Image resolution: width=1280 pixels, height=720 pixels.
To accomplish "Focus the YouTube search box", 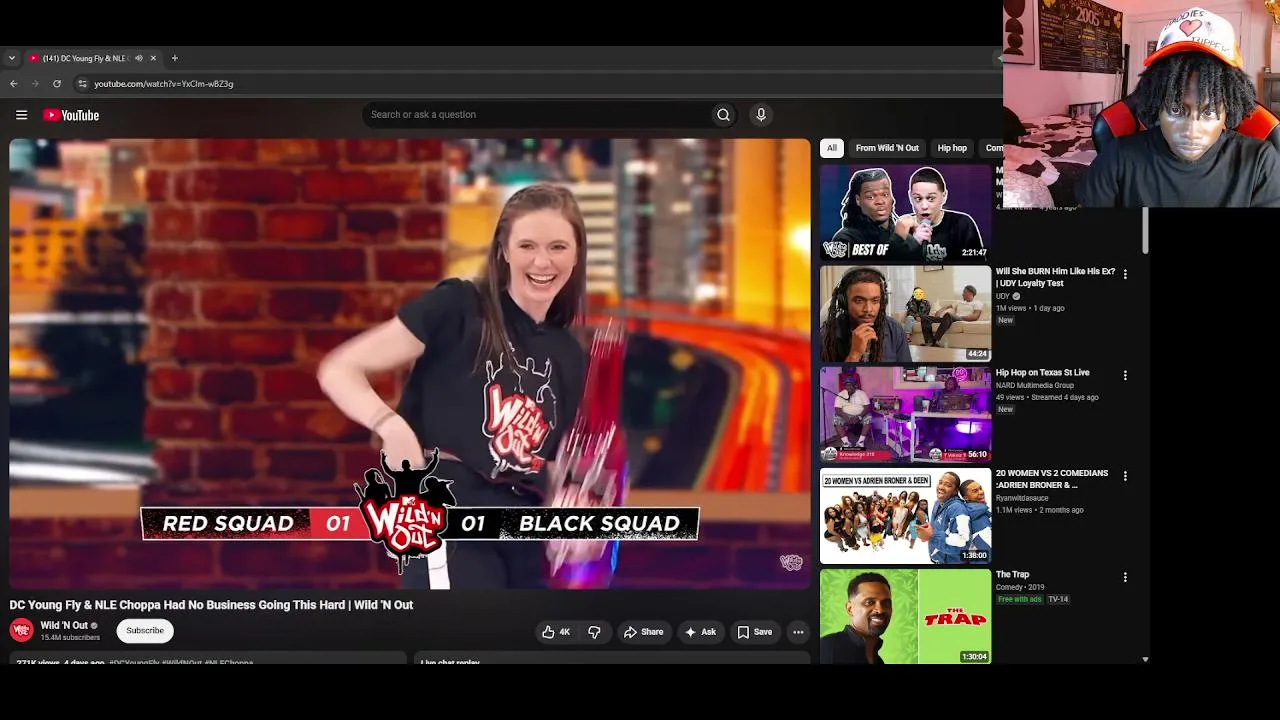I will 537,115.
